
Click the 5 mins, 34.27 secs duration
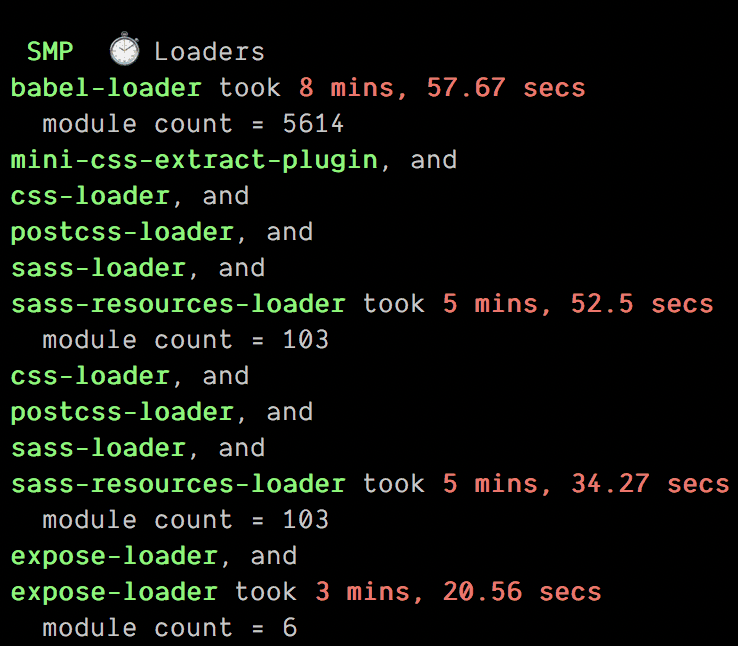click(x=586, y=484)
